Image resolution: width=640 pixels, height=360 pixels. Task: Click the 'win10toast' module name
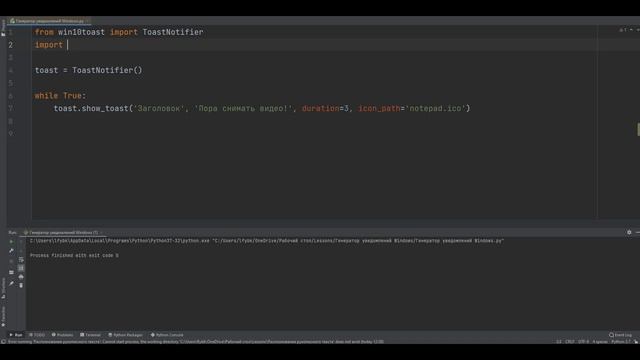pos(81,32)
